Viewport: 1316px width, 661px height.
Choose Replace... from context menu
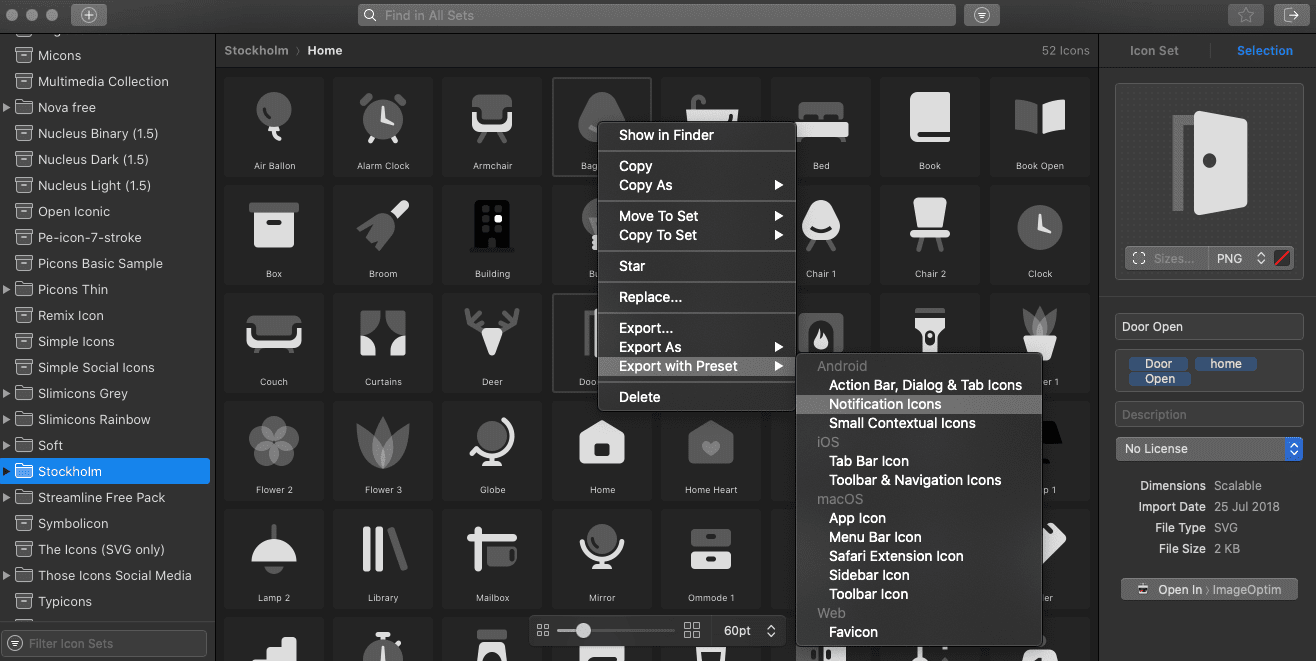(696, 297)
